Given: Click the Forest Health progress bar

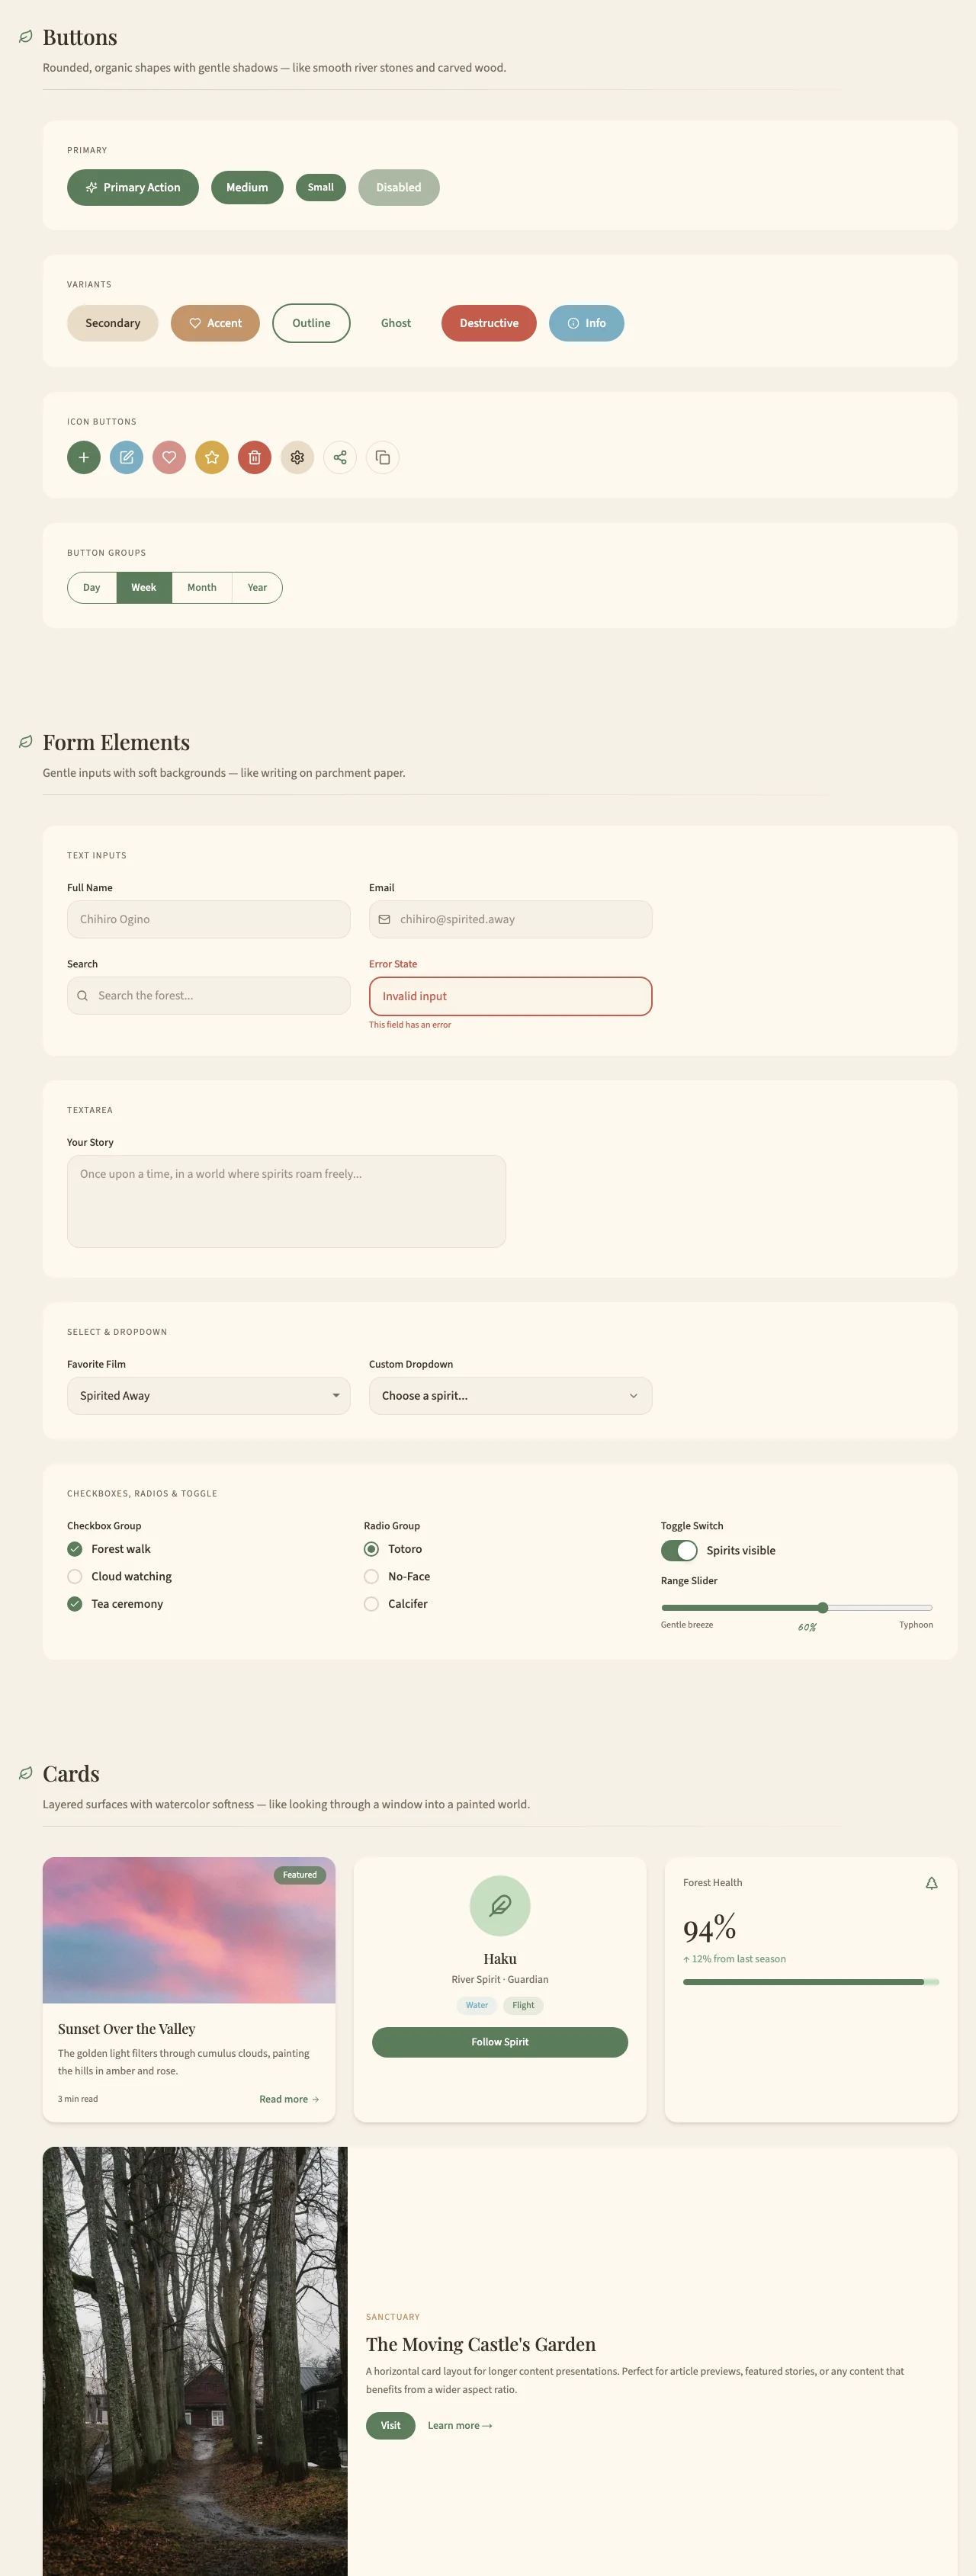Looking at the screenshot, I should click(811, 1981).
